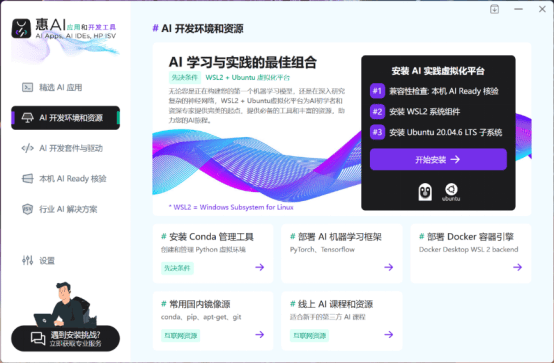Click 先决条件 tag on the Conda card
The width and height of the screenshot is (554, 363).
[x=177, y=268]
